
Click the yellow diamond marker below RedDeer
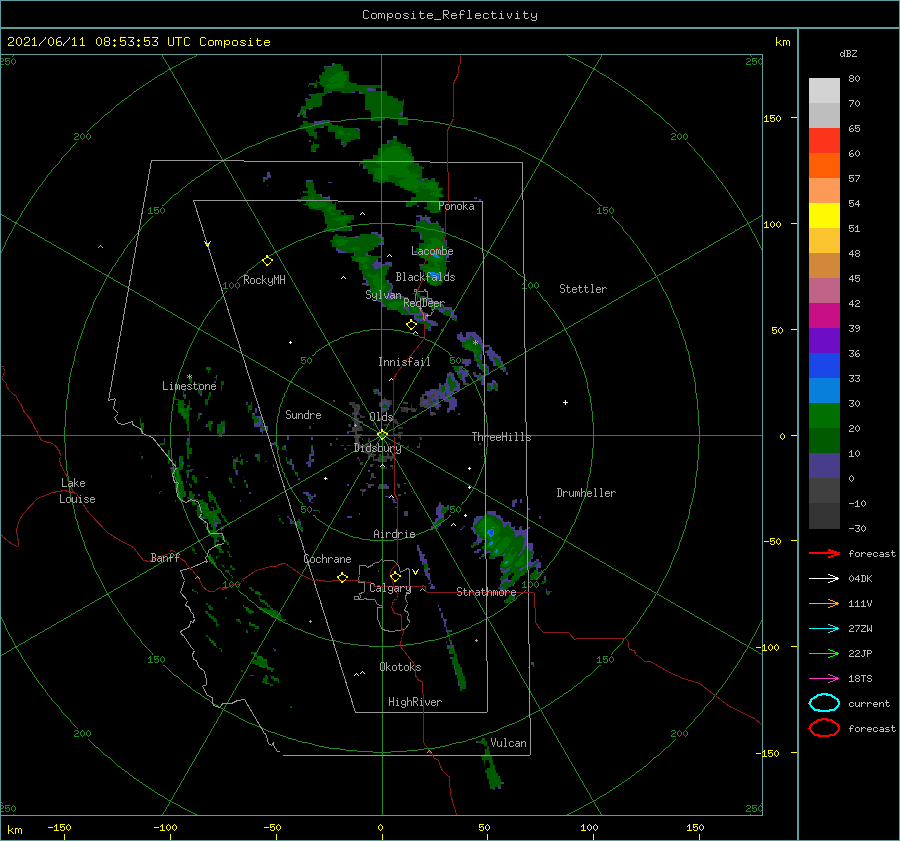(411, 325)
